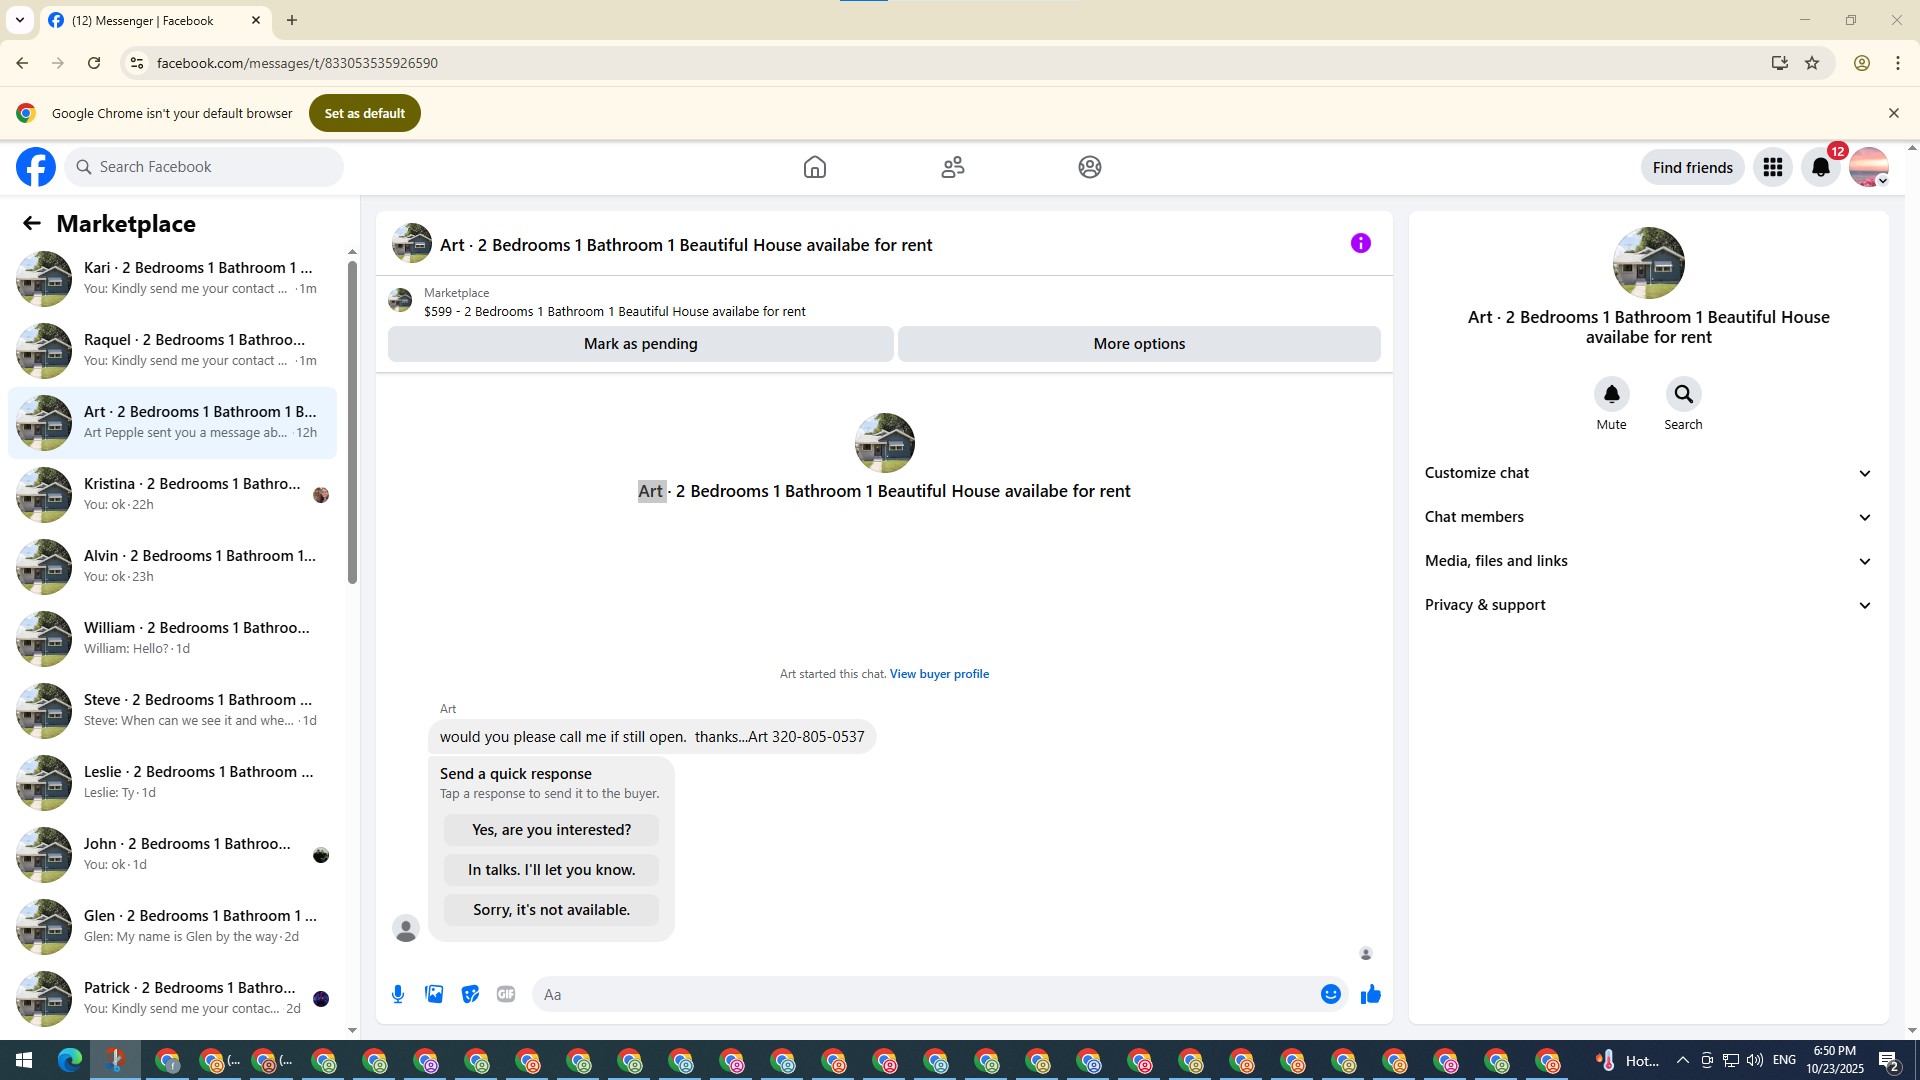Send quick reply "Sorry, it's not available."

click(551, 910)
